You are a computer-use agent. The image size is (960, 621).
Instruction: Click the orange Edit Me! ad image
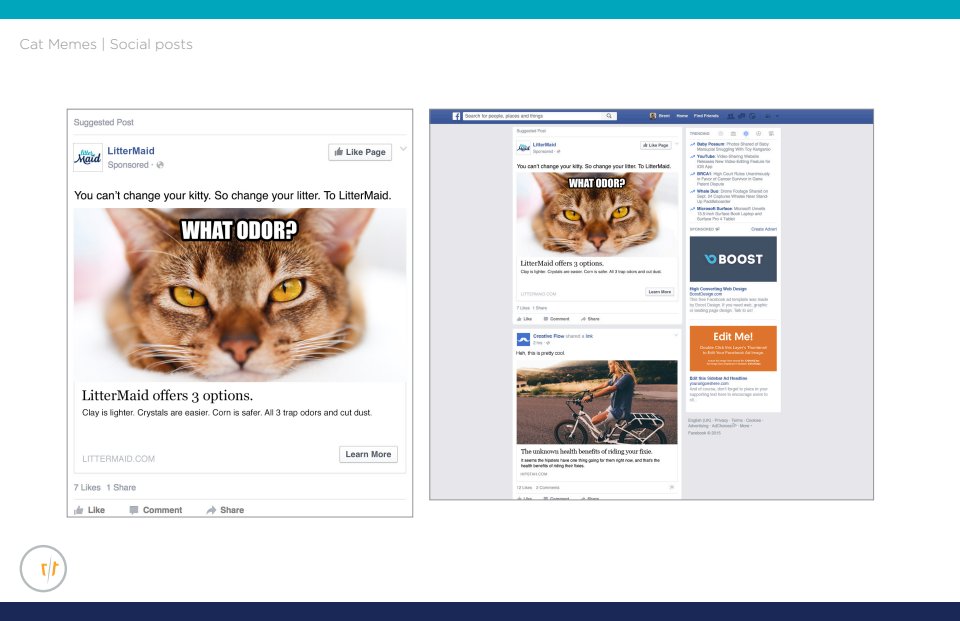733,348
